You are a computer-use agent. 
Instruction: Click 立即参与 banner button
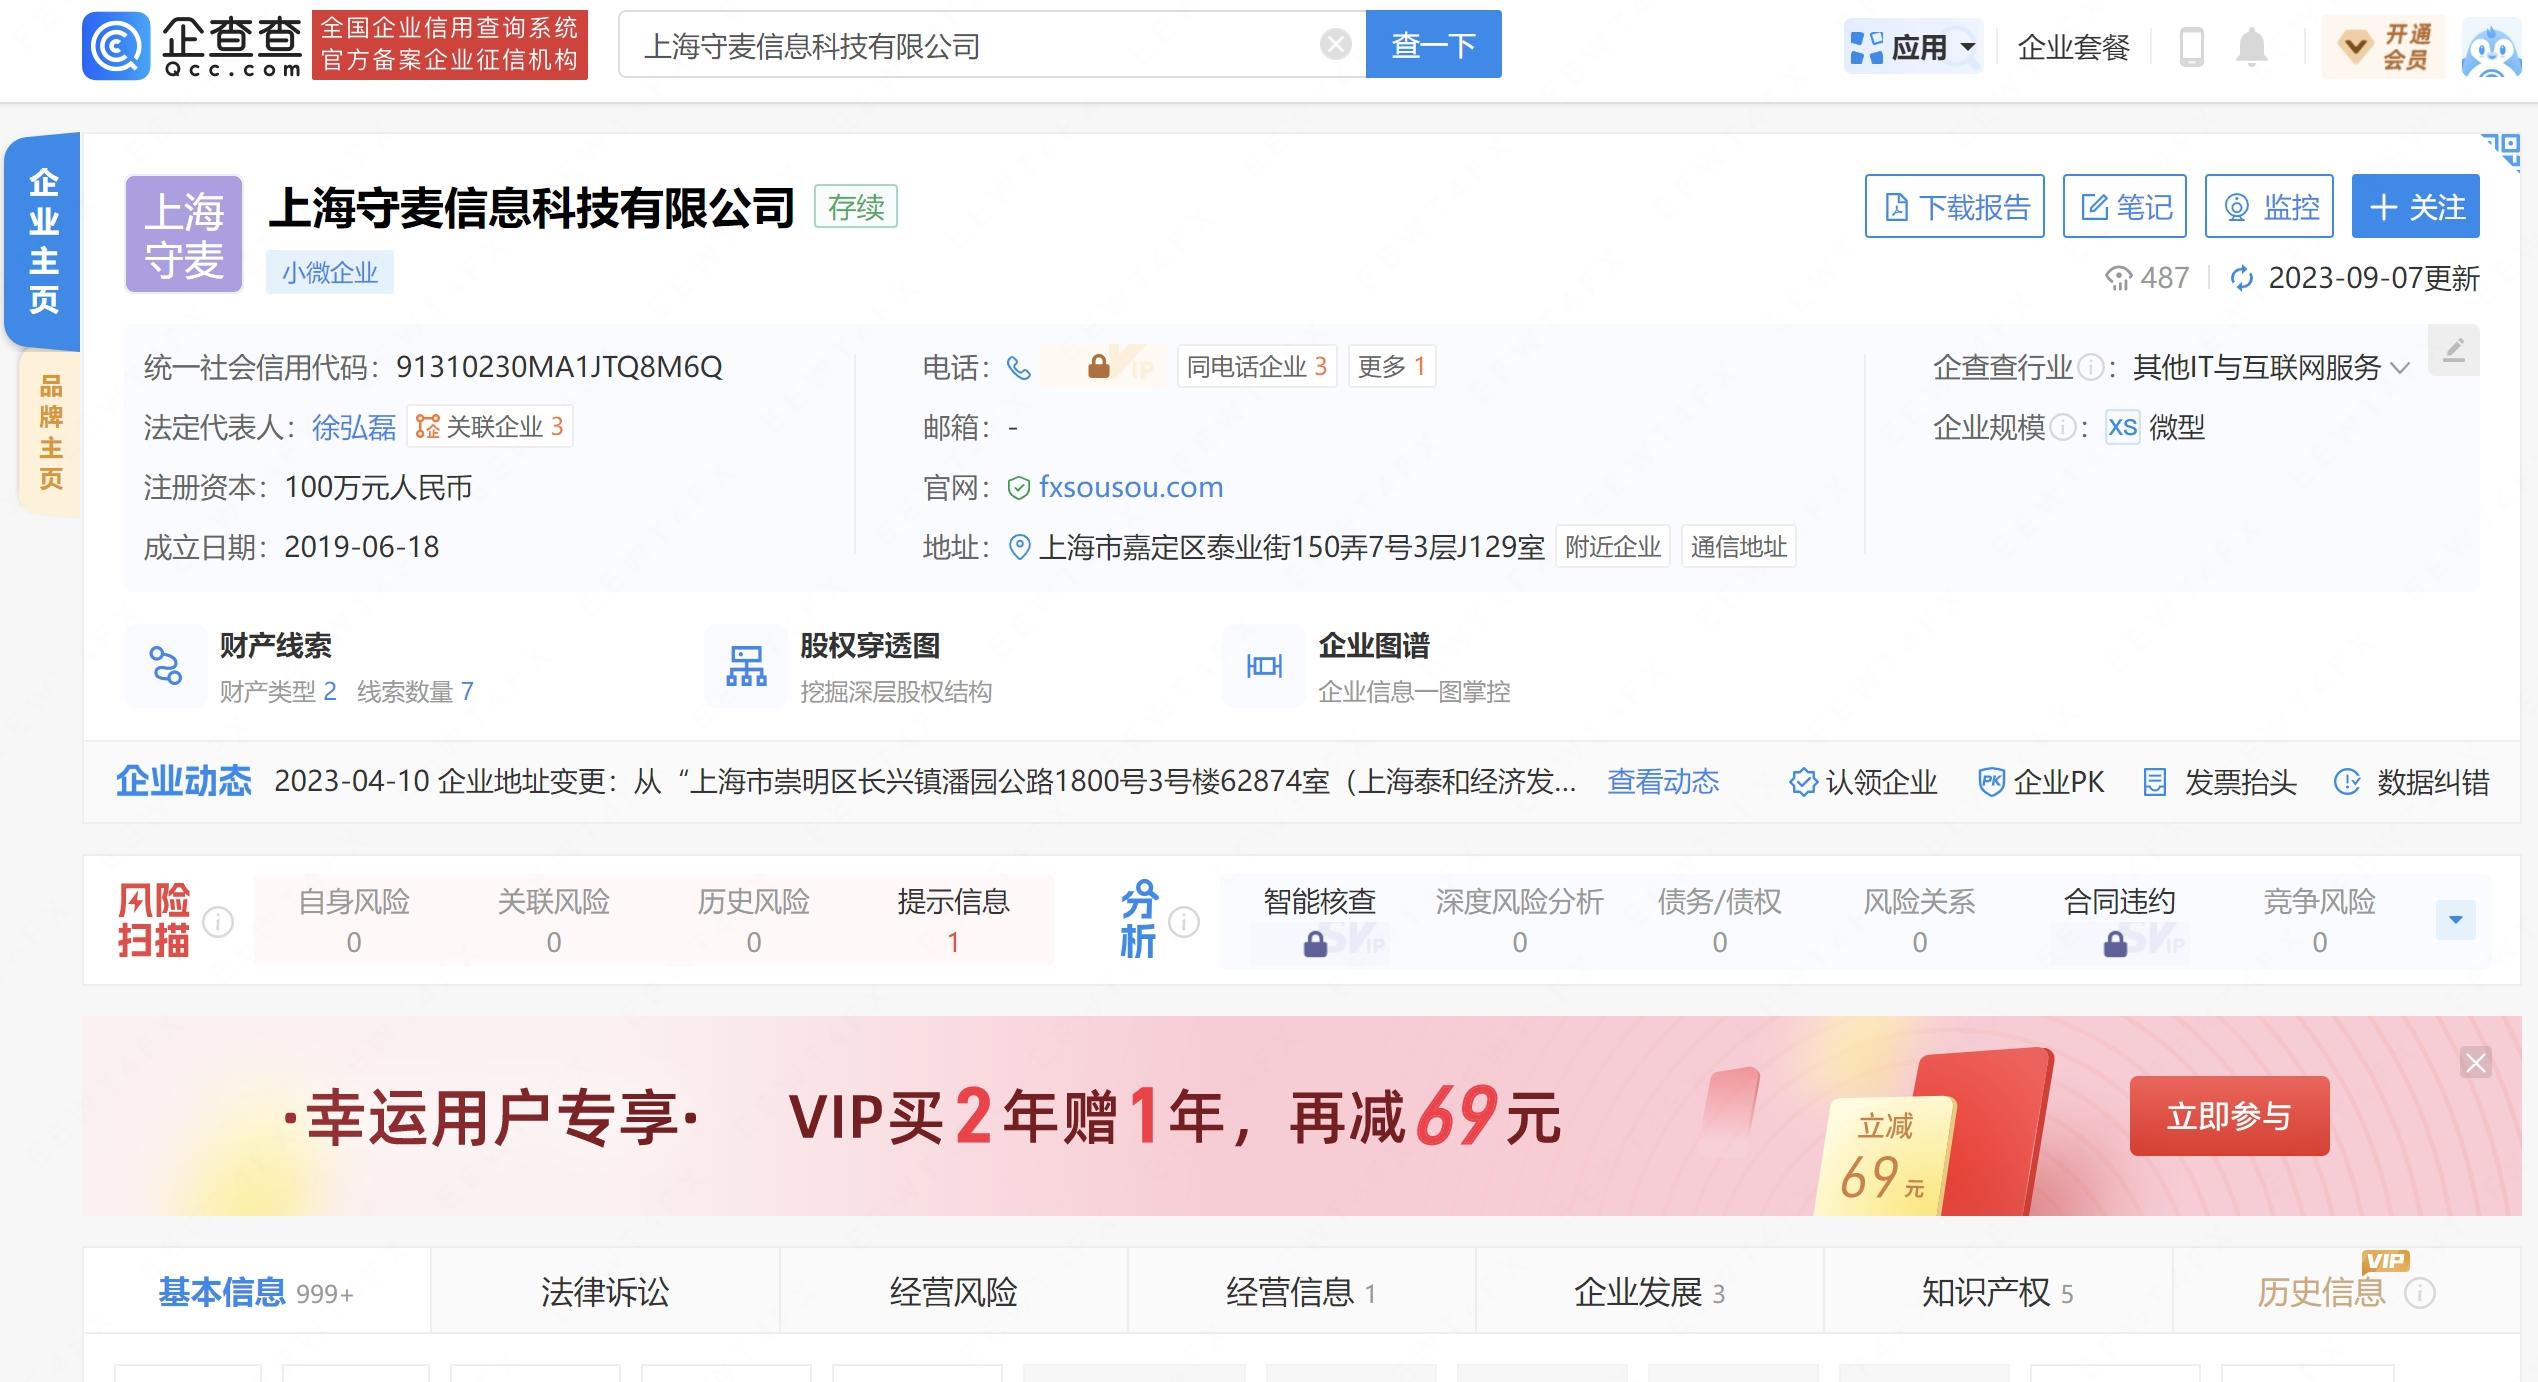coord(2229,1116)
